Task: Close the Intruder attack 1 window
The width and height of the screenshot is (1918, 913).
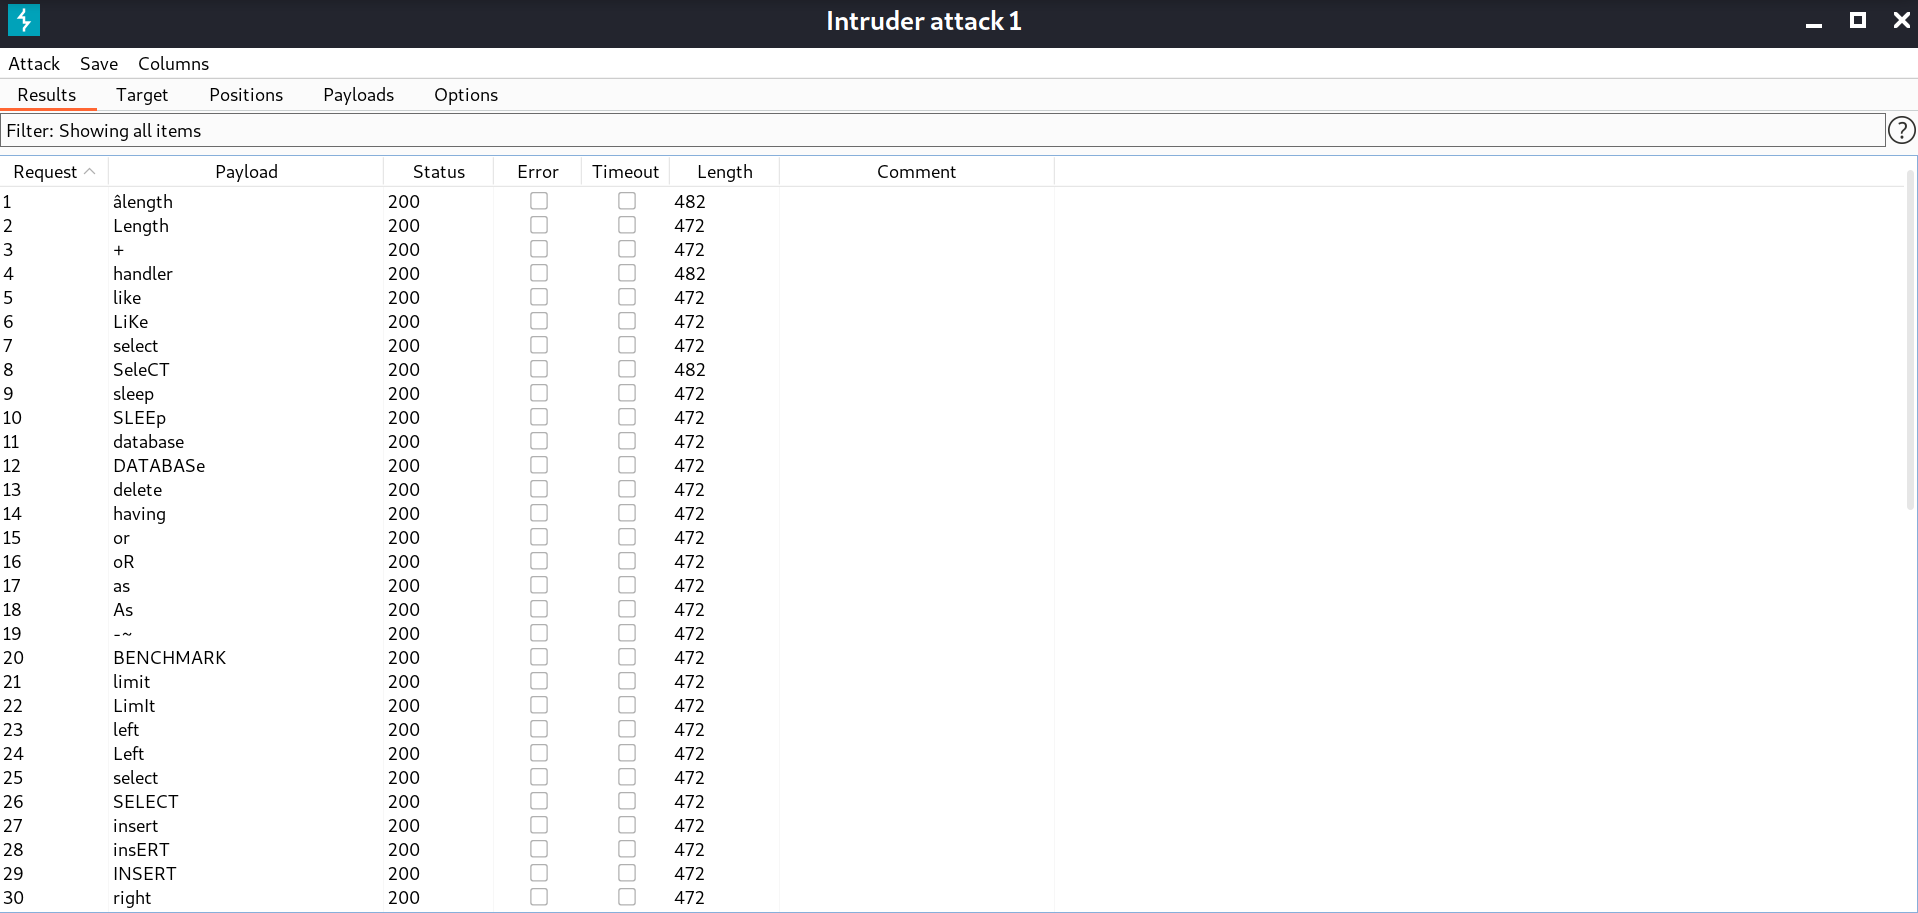Action: [1901, 20]
